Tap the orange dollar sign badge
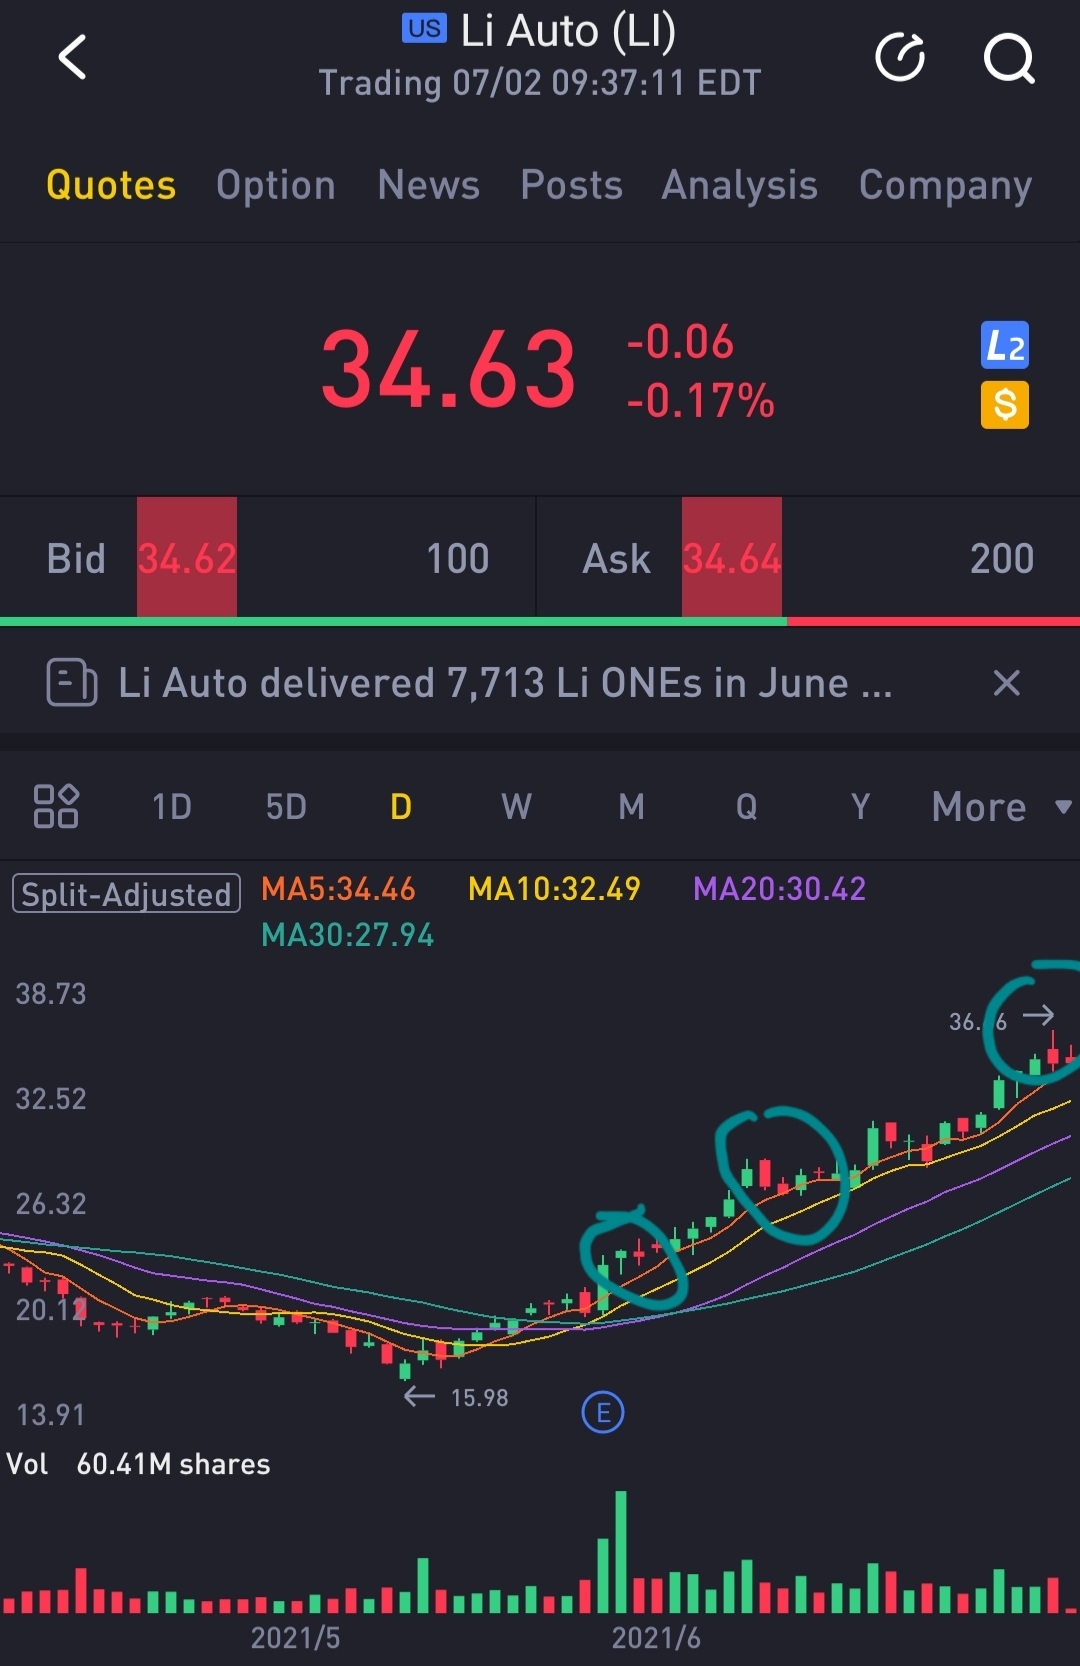Viewport: 1080px width, 1666px height. coord(1005,405)
